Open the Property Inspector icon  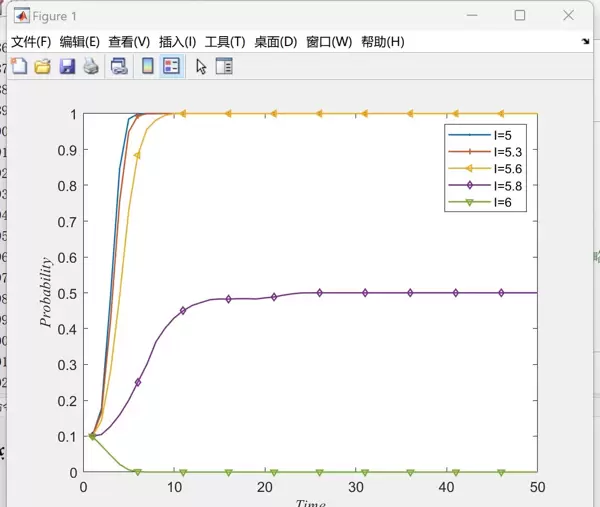click(x=224, y=66)
